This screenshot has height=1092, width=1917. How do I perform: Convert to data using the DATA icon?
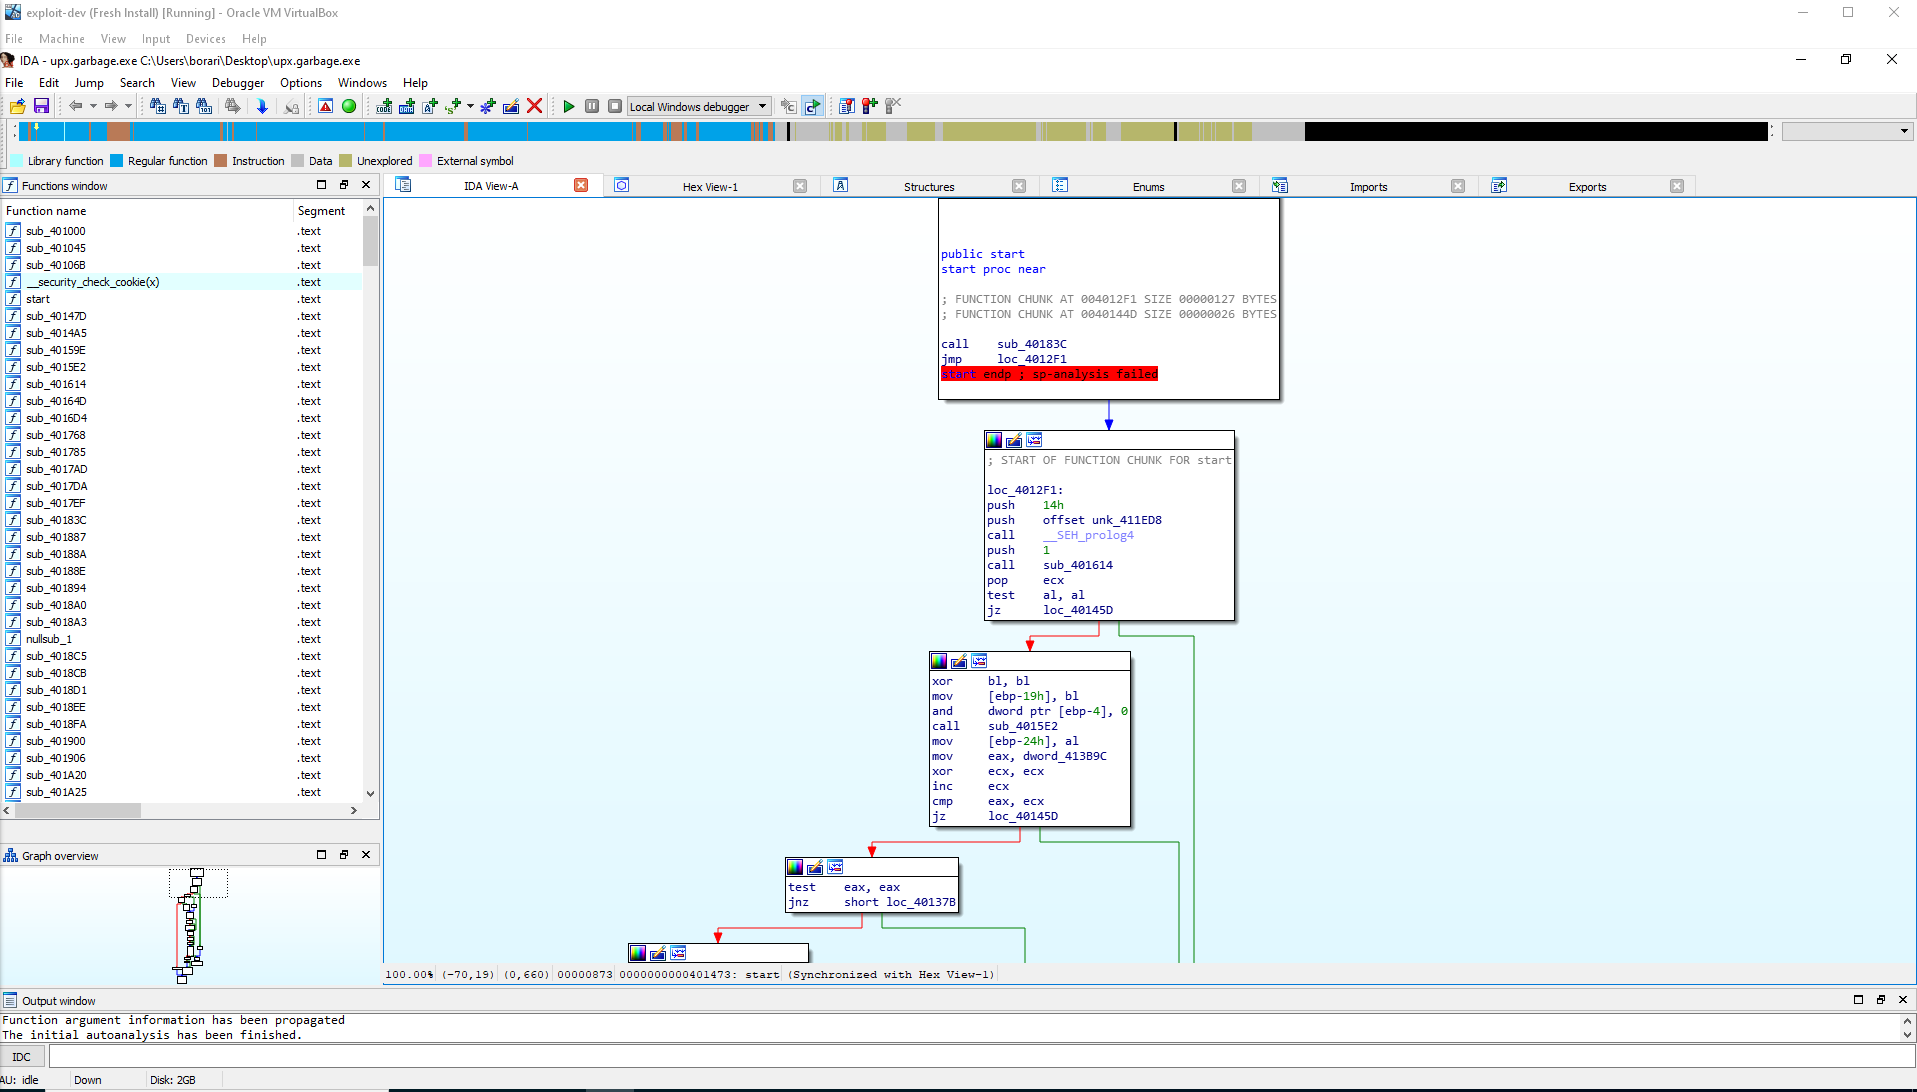click(407, 106)
